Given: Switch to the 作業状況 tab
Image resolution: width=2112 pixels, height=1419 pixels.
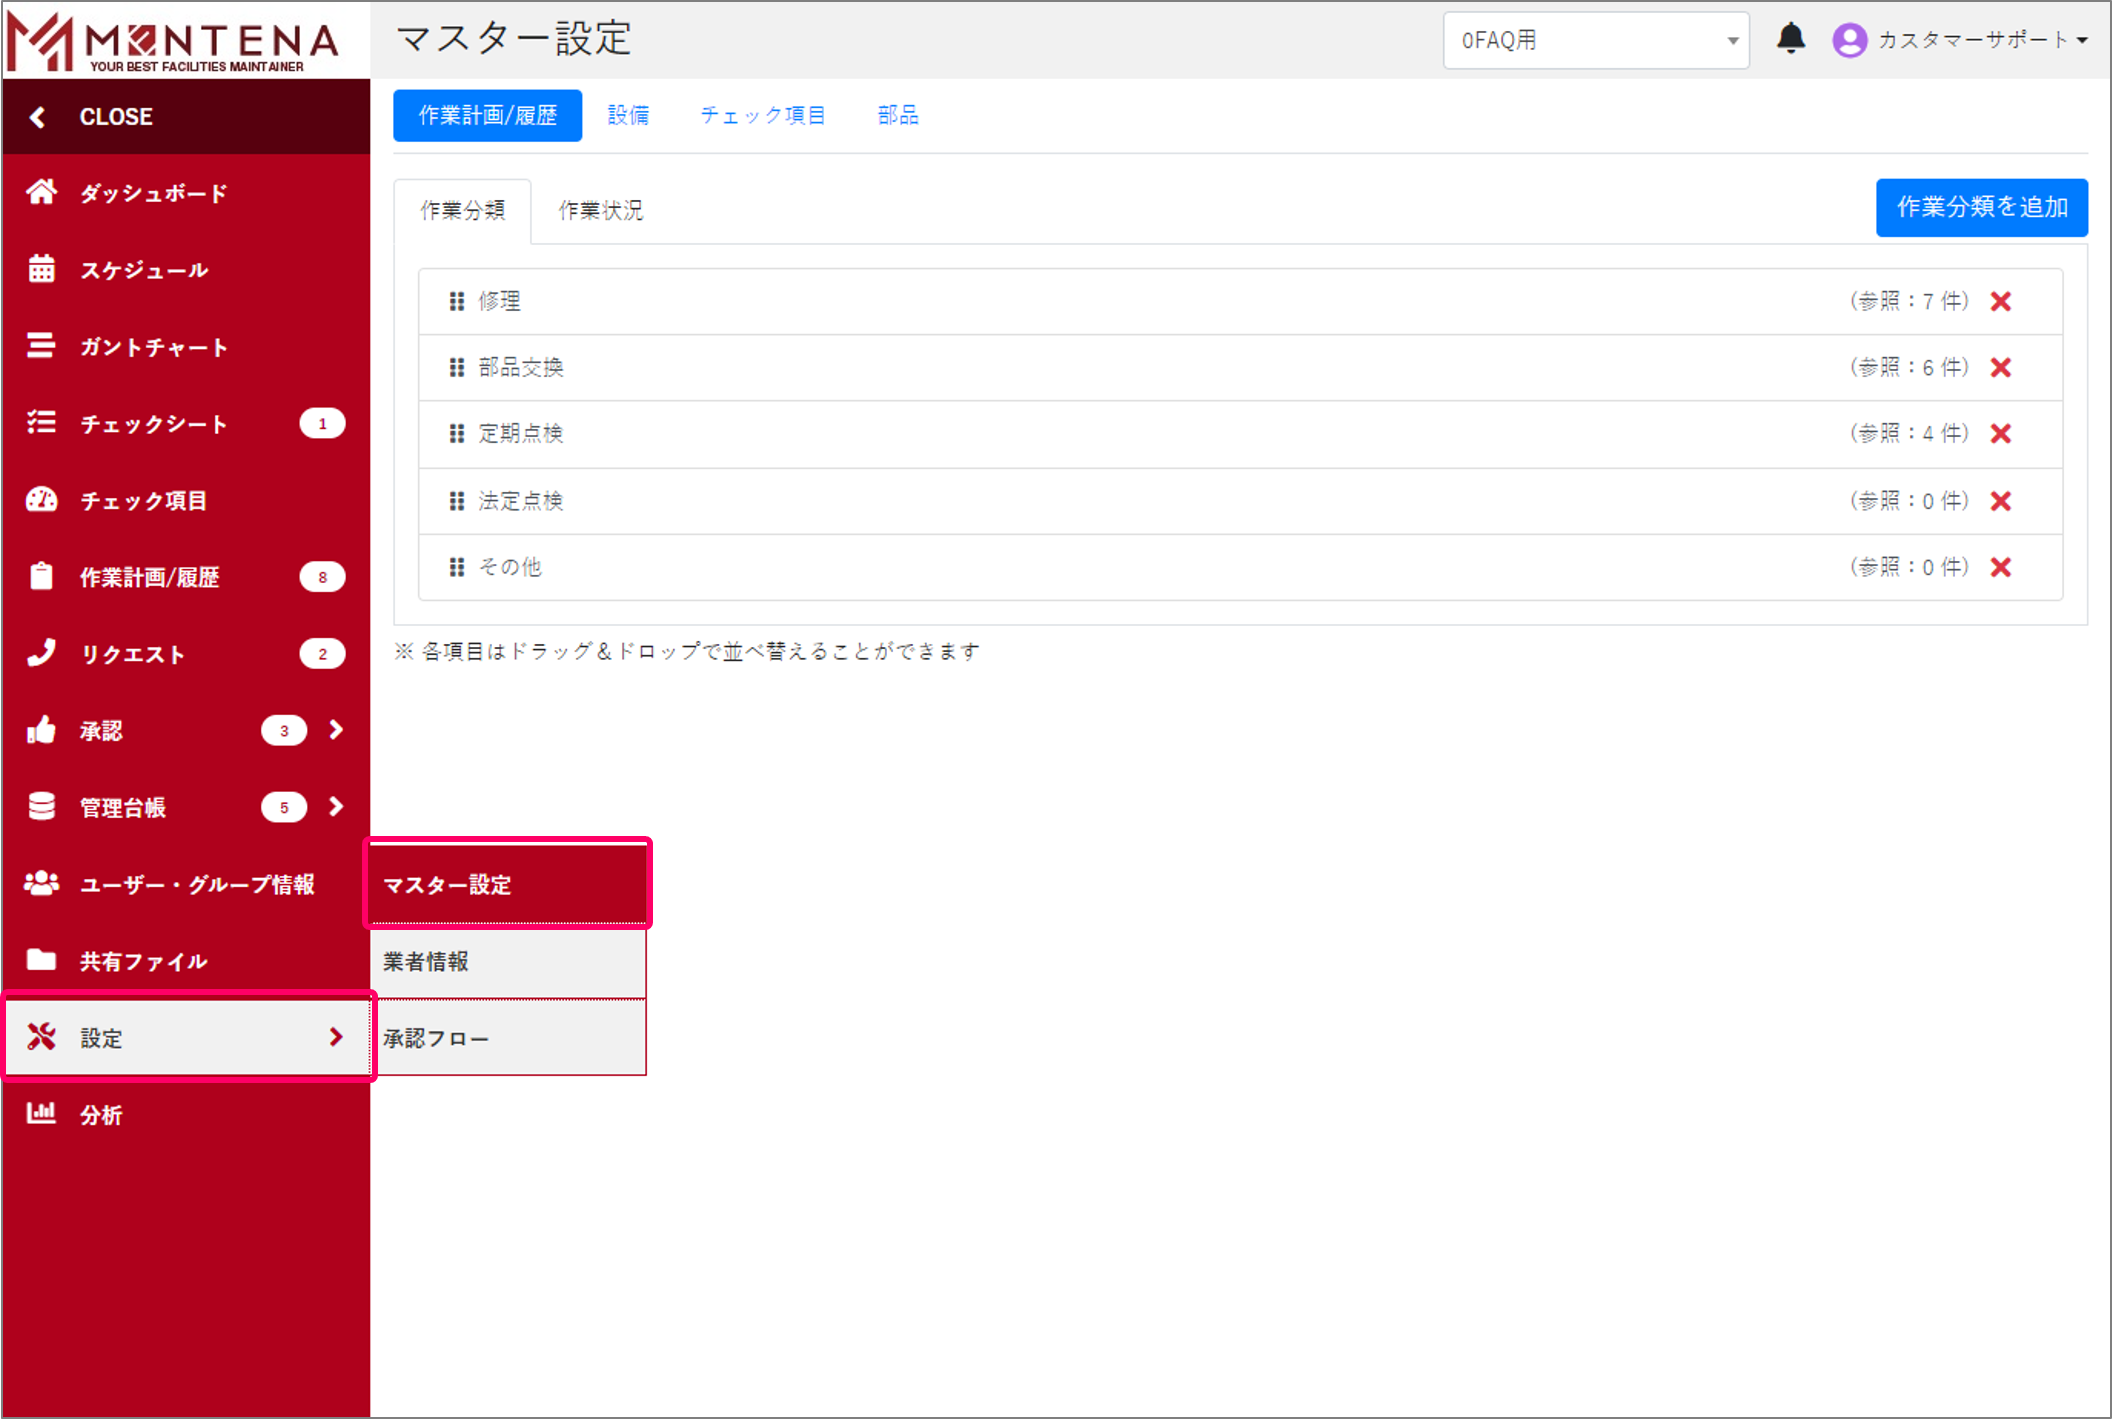Looking at the screenshot, I should click(x=600, y=211).
